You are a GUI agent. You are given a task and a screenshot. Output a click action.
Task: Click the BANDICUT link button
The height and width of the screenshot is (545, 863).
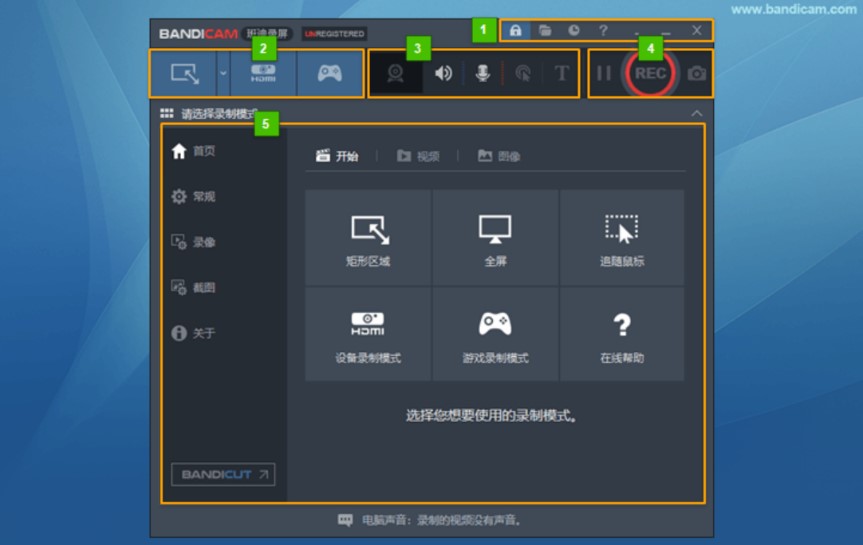(223, 475)
